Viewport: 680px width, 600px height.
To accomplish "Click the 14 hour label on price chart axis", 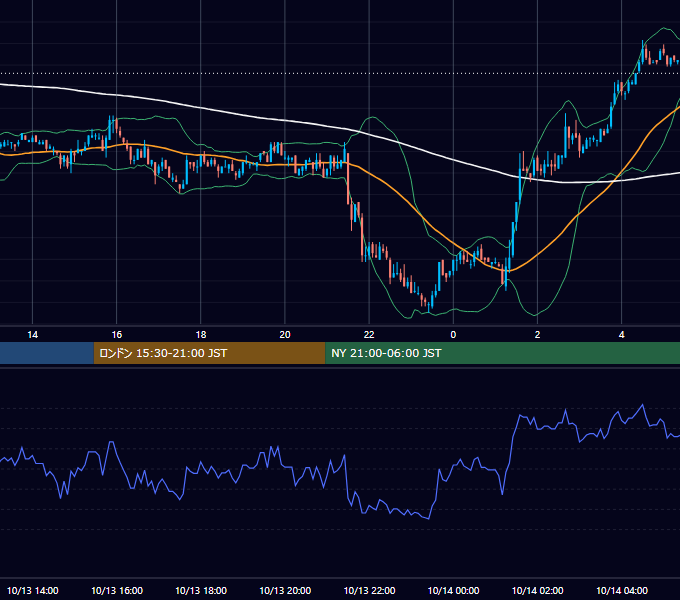I will (x=33, y=335).
